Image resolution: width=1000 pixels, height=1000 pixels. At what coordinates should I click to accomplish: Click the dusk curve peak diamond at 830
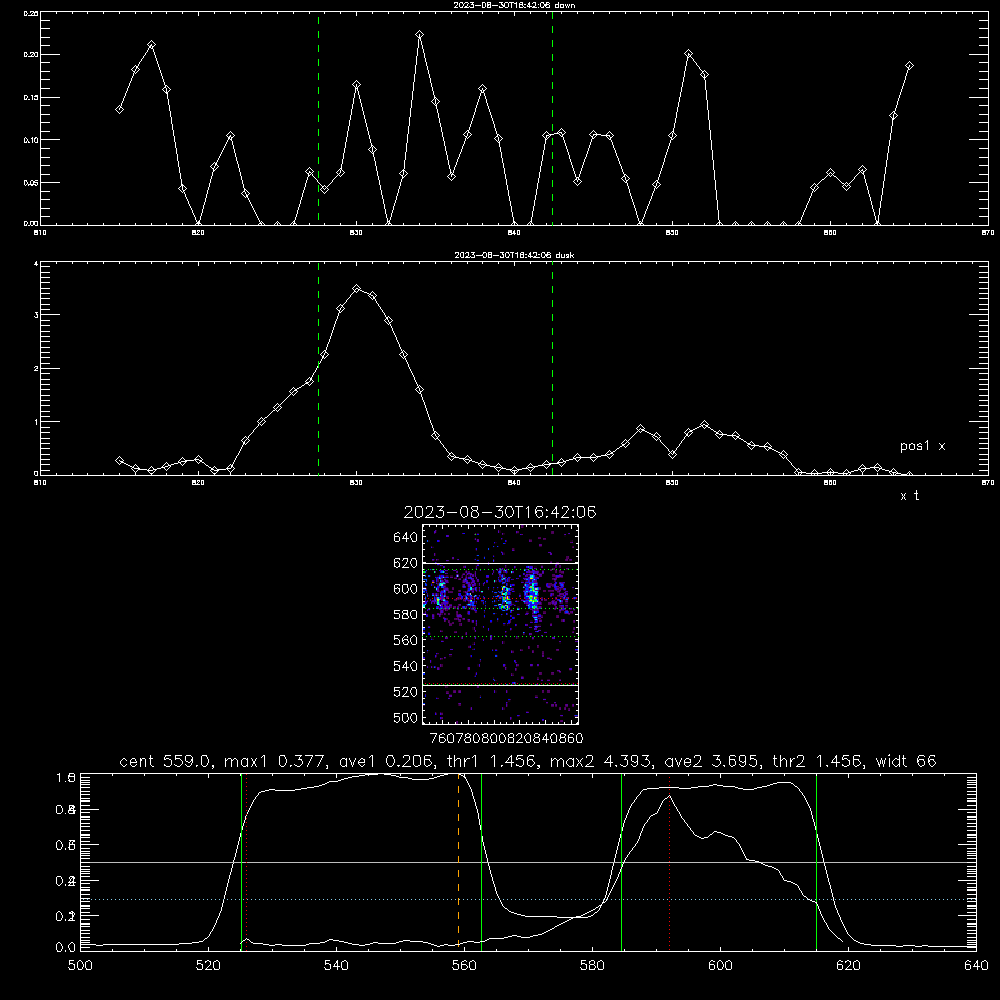click(x=357, y=289)
